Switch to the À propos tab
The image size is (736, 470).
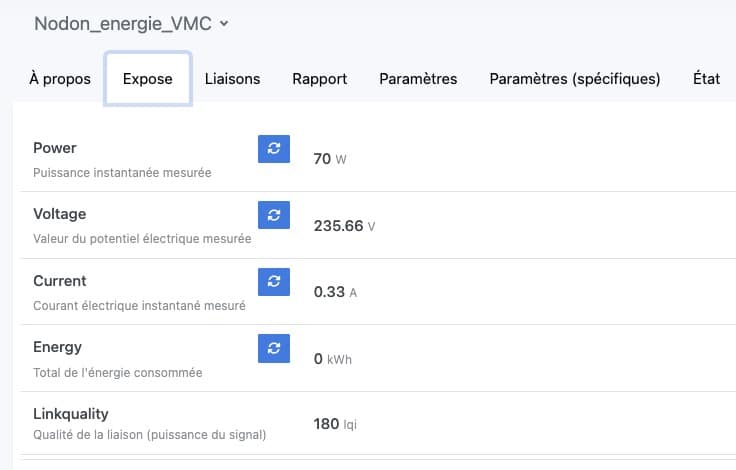[60, 79]
